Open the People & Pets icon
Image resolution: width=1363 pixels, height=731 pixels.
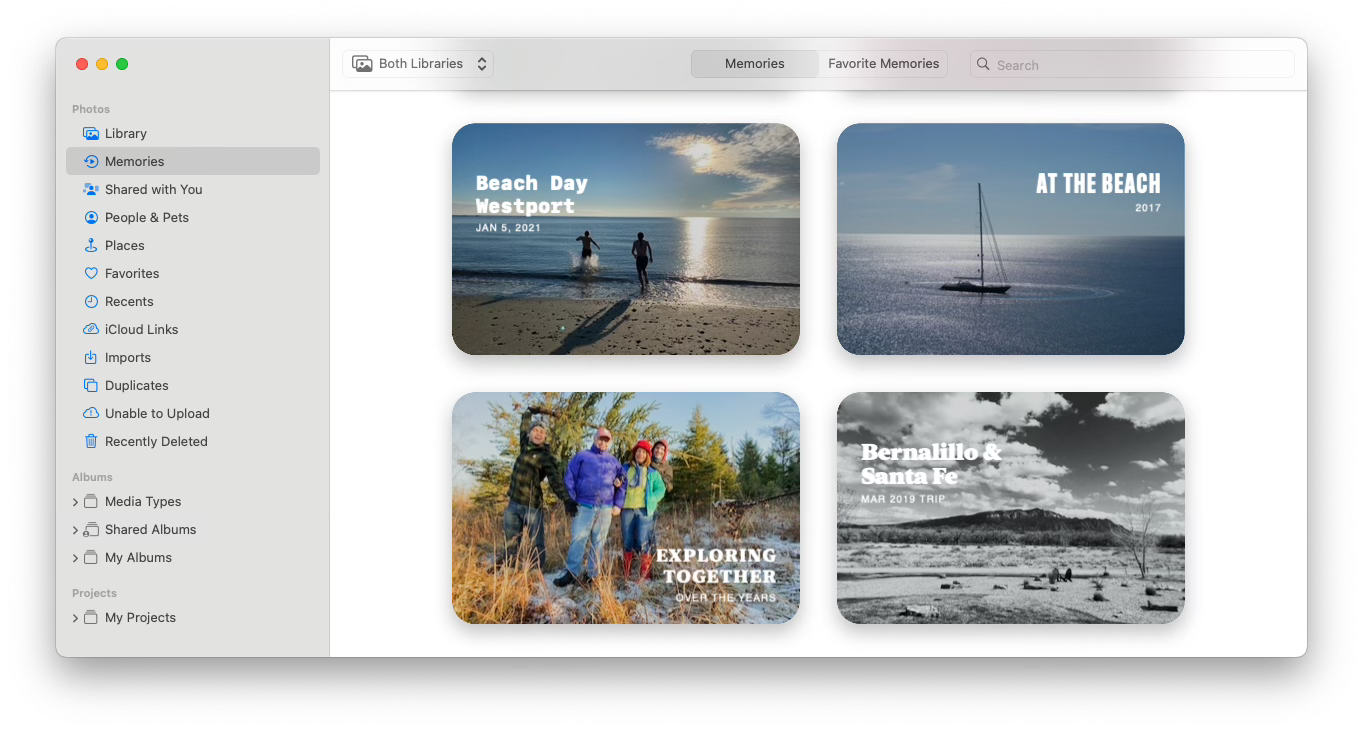tap(91, 217)
